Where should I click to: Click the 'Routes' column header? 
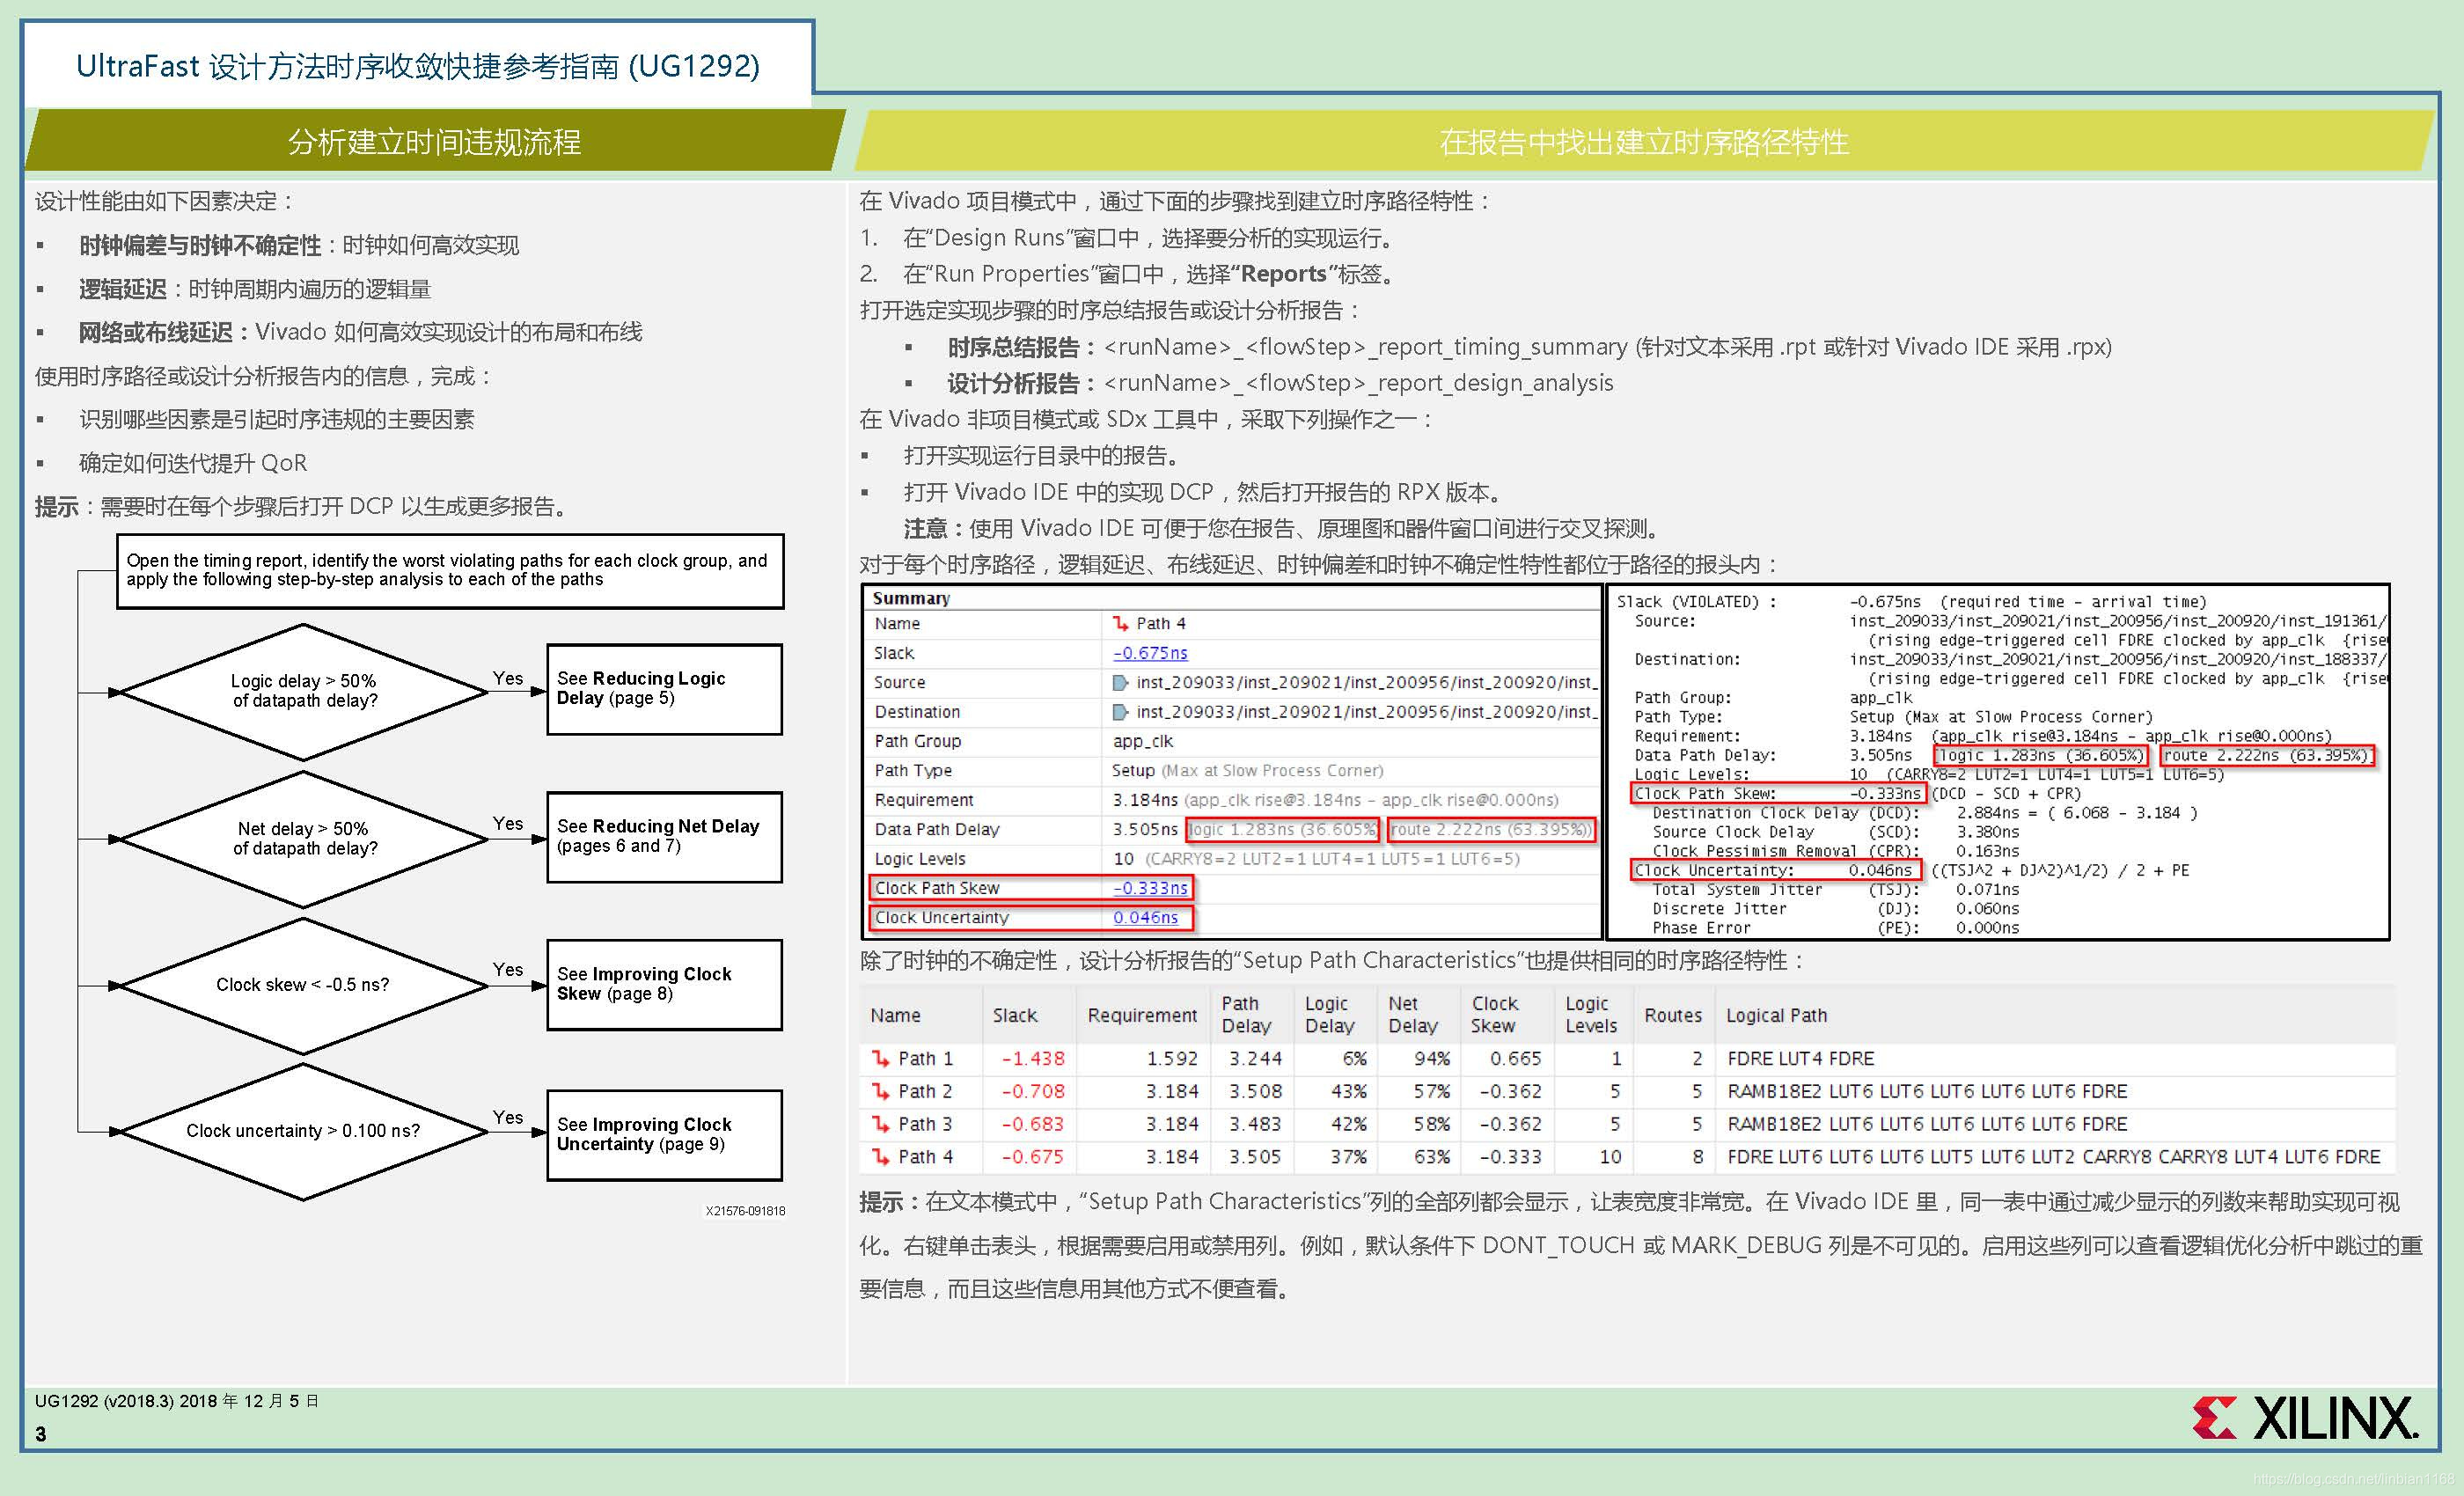point(1673,1015)
